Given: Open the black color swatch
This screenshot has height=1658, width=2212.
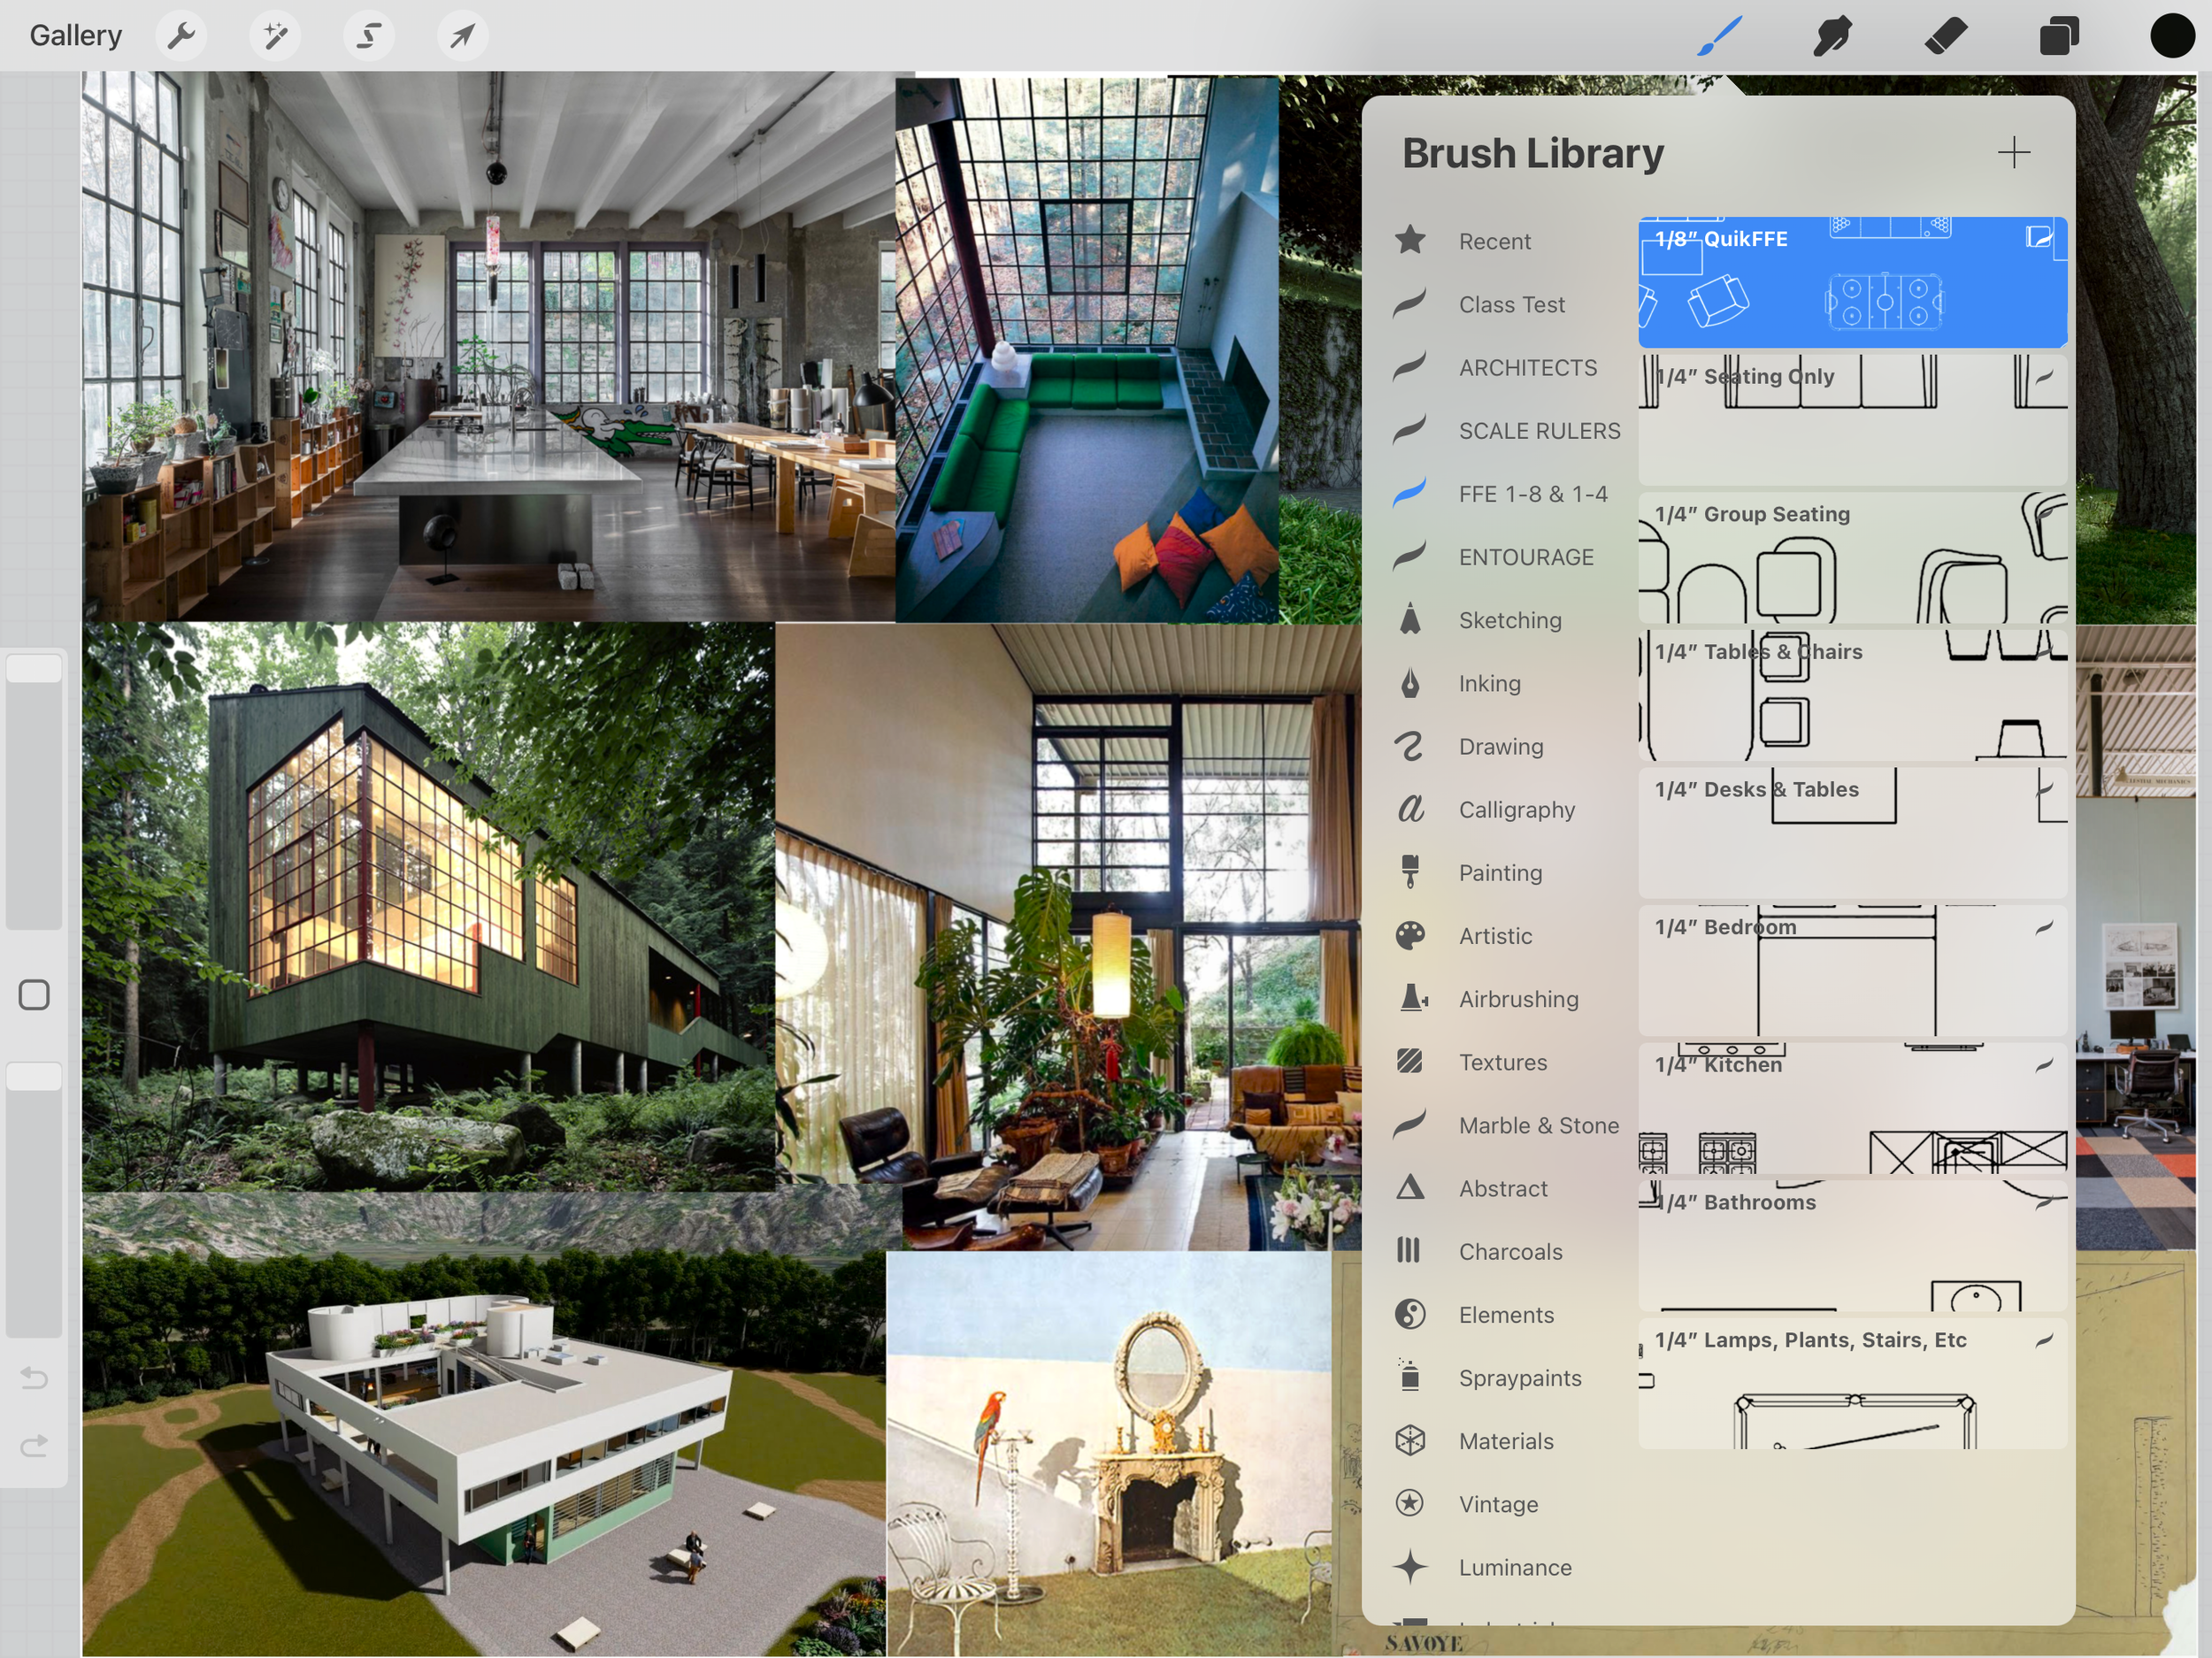Looking at the screenshot, I should click(x=2172, y=36).
